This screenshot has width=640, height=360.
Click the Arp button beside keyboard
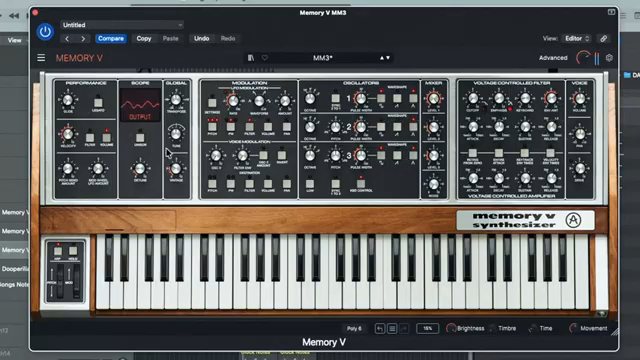[58, 251]
